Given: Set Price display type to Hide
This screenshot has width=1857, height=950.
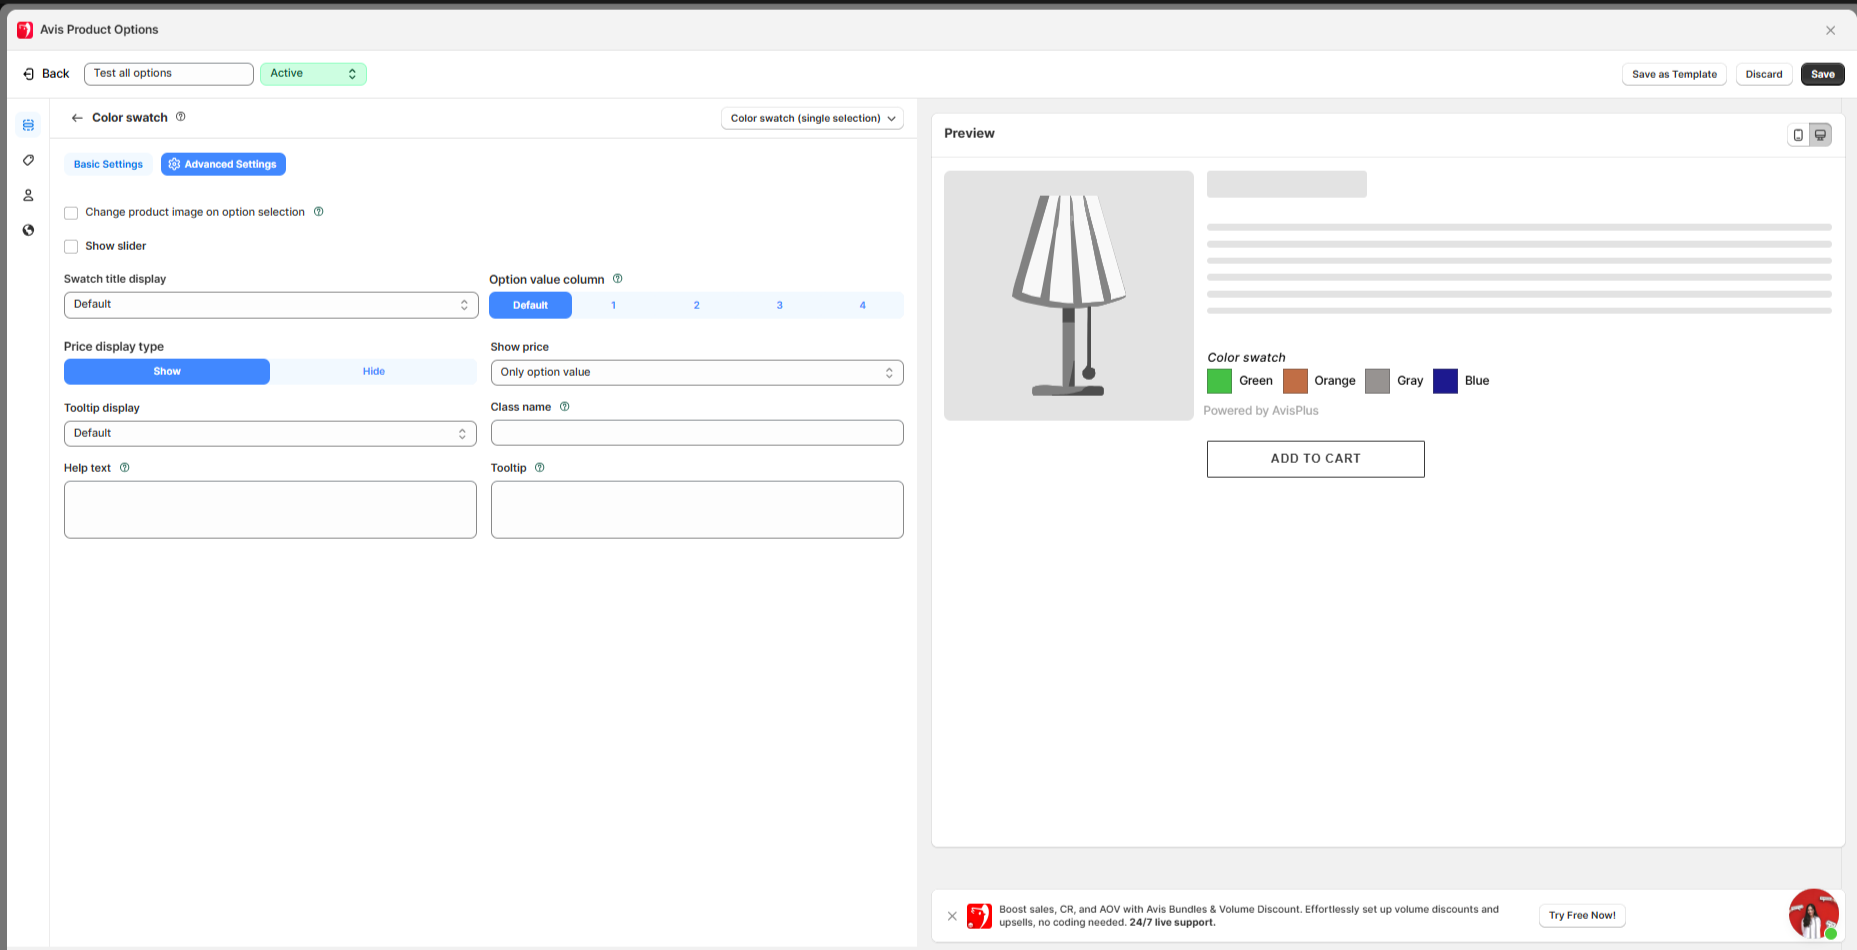Looking at the screenshot, I should coord(373,372).
